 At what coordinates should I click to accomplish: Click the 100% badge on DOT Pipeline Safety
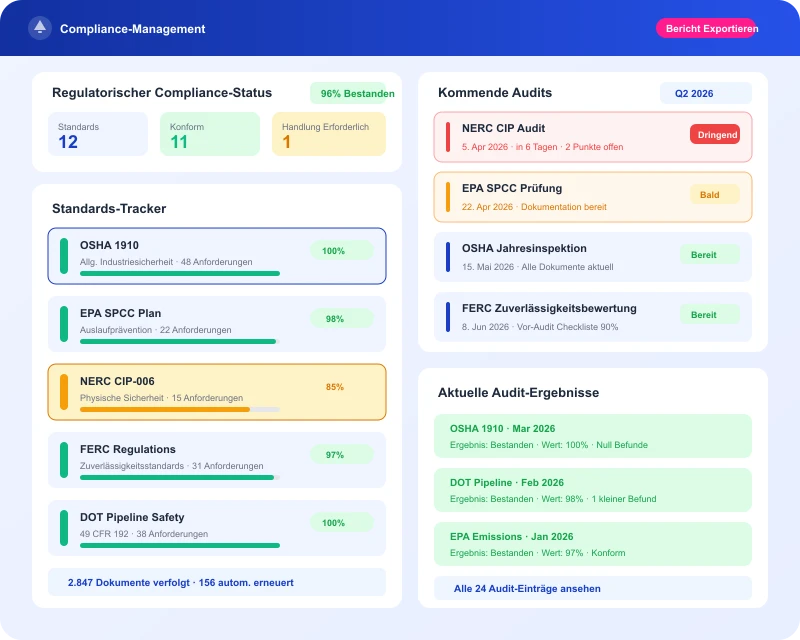(342, 522)
